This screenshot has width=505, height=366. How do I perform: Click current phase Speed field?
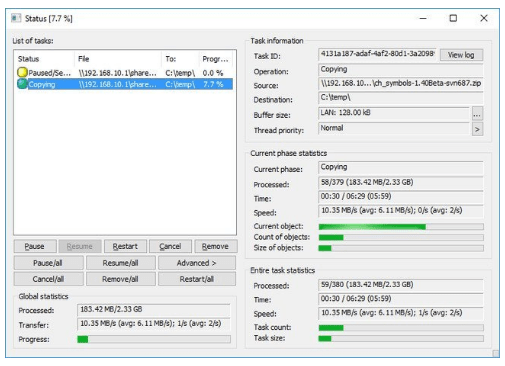tap(401, 211)
